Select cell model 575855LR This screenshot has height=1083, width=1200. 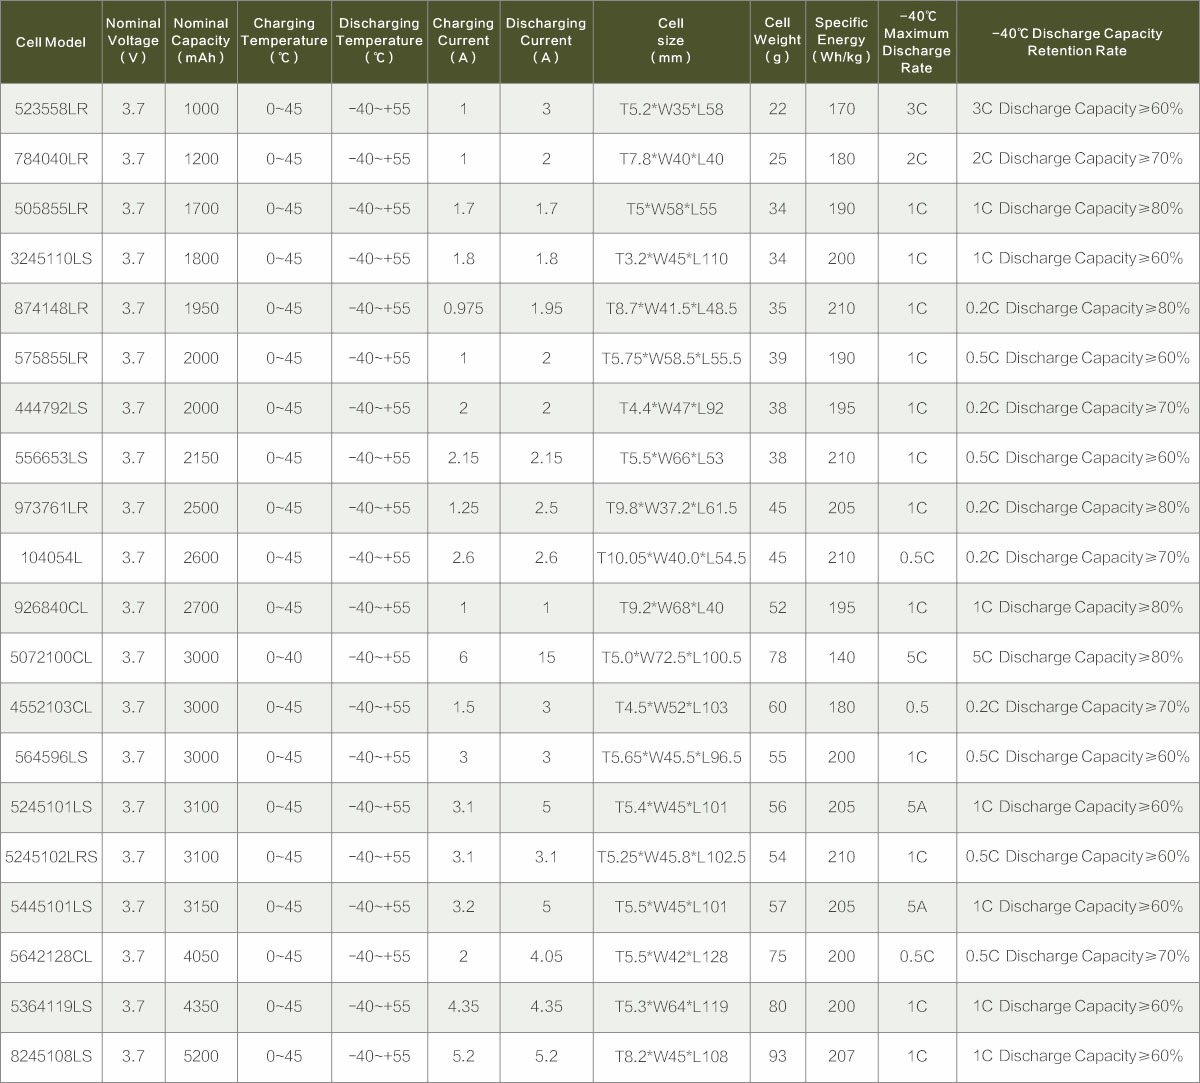pyautogui.click(x=51, y=358)
